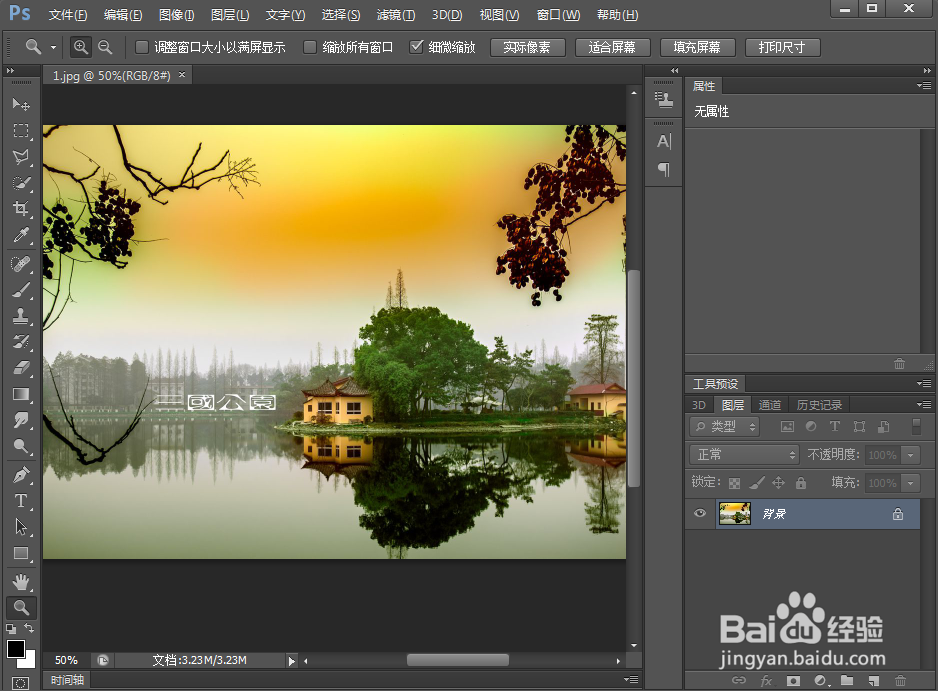
Task: Toggle lock position icon
Action: coord(778,482)
